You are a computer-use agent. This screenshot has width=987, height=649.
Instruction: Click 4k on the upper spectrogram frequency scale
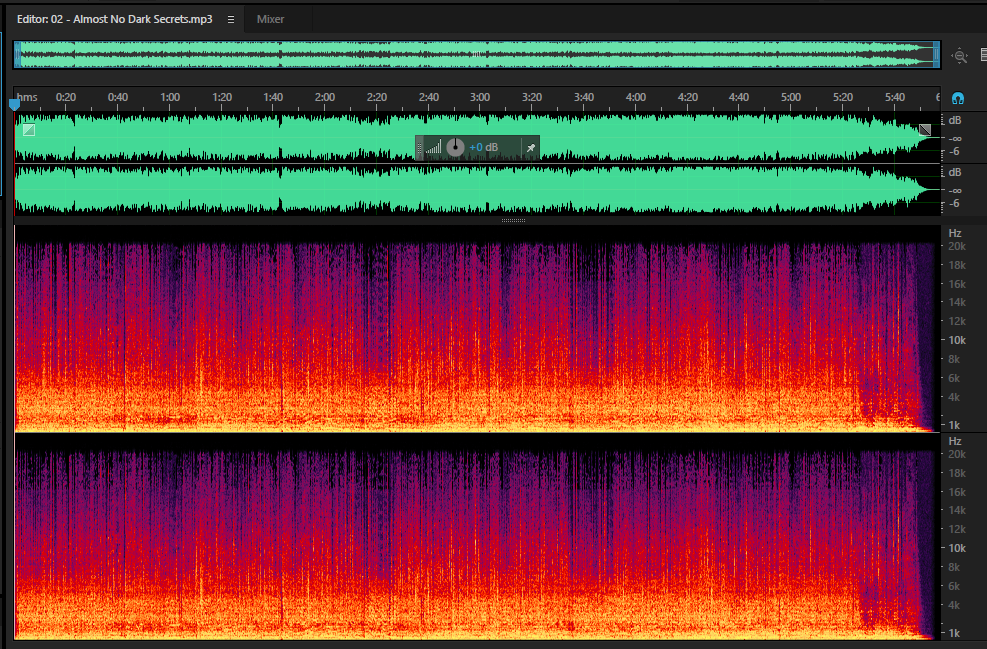pos(954,397)
